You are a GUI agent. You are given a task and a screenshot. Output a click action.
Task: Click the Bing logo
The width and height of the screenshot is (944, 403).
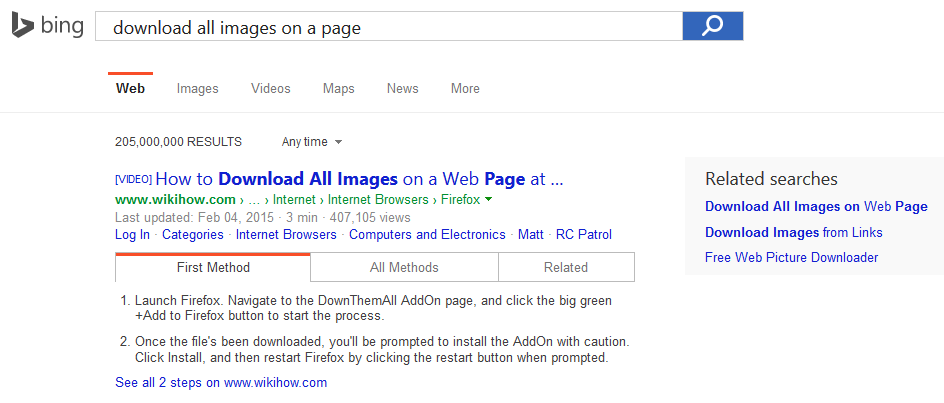[47, 27]
